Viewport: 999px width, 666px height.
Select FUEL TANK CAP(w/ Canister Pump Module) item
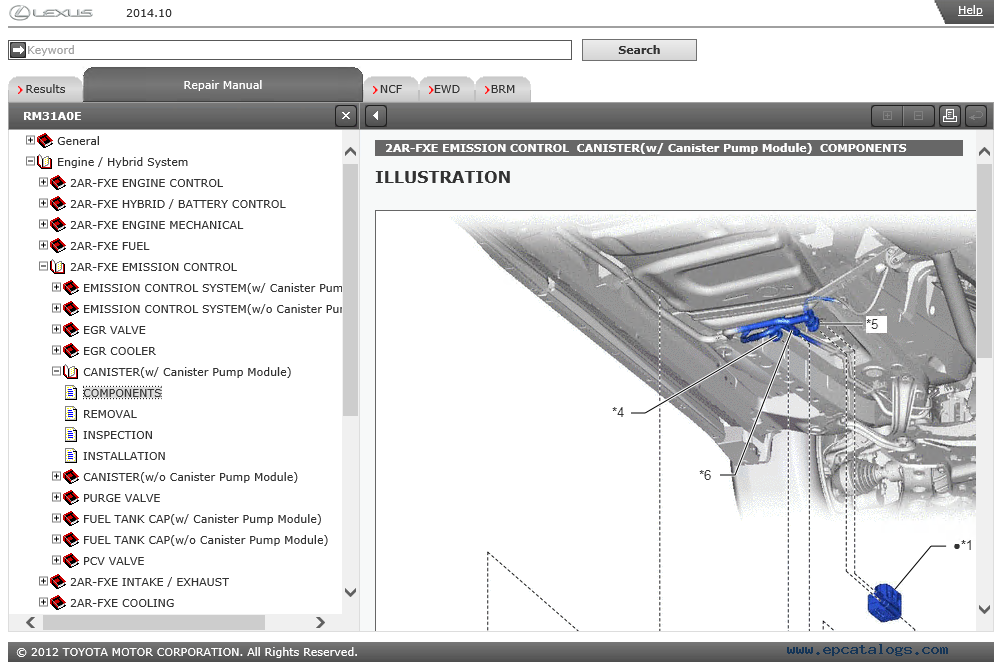(202, 519)
